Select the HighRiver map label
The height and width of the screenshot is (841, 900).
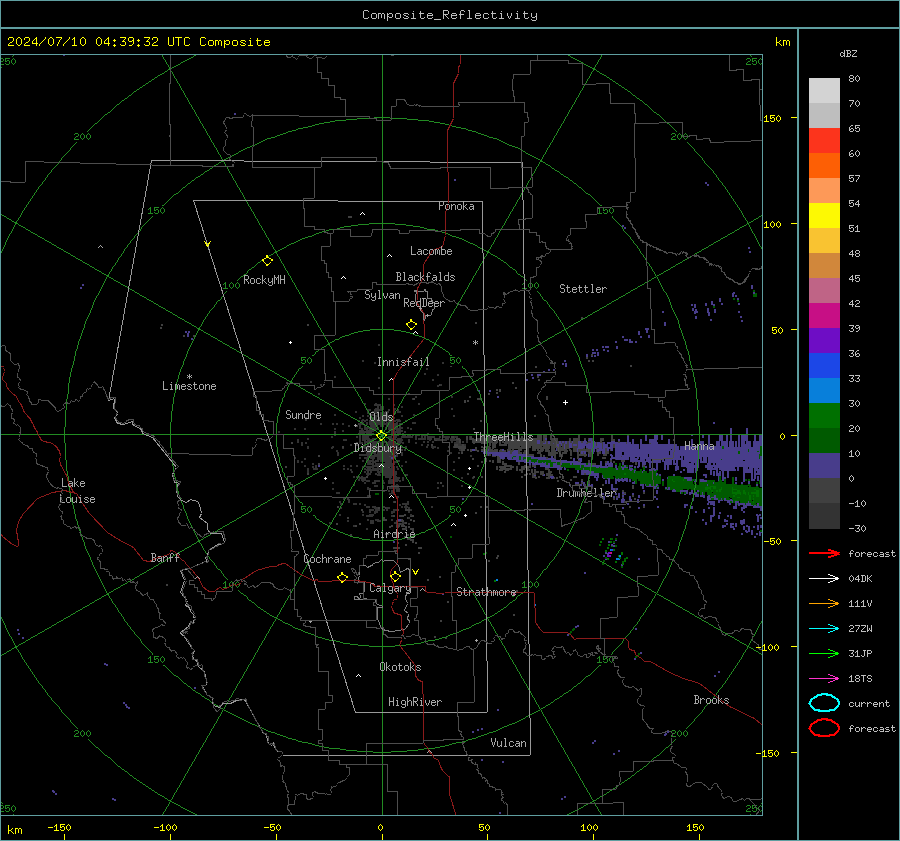click(415, 702)
